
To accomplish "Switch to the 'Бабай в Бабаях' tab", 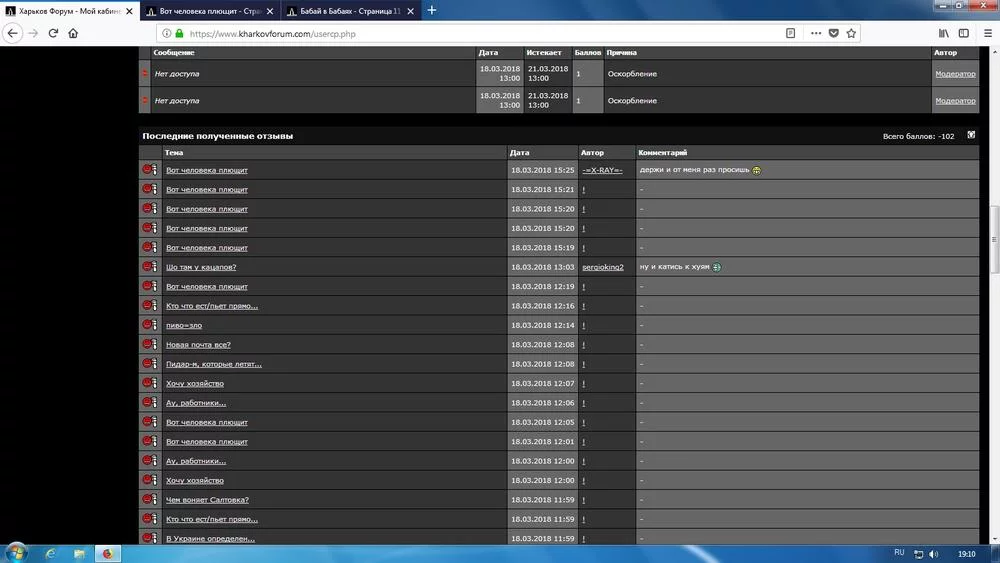I will coord(351,11).
